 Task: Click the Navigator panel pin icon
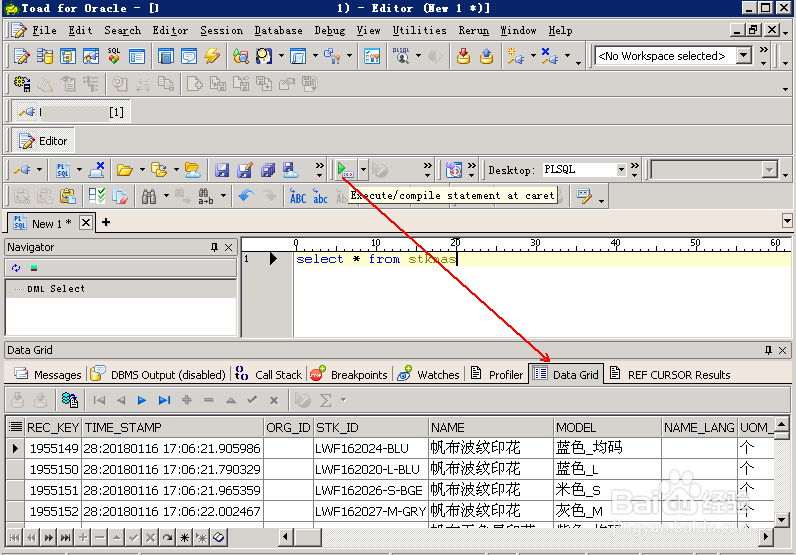point(214,247)
